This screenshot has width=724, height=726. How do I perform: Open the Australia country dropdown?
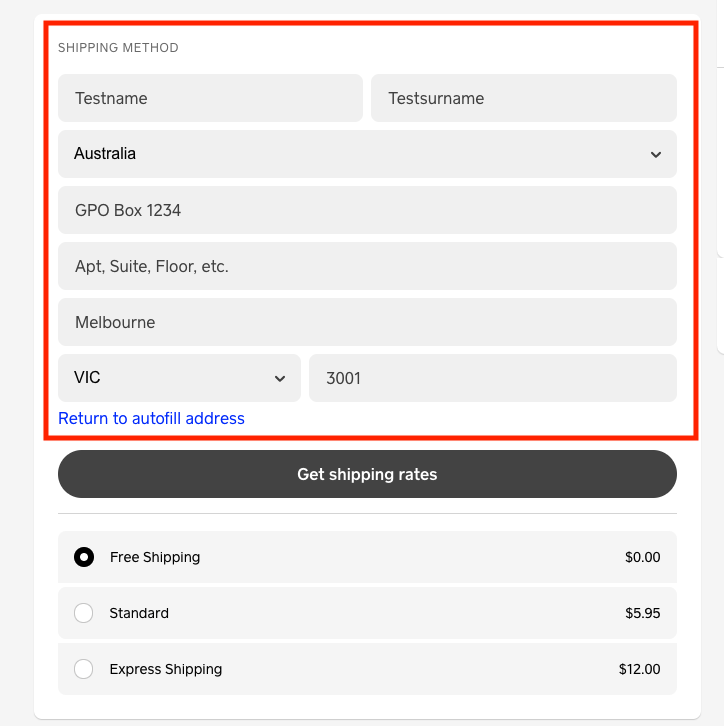coord(366,154)
